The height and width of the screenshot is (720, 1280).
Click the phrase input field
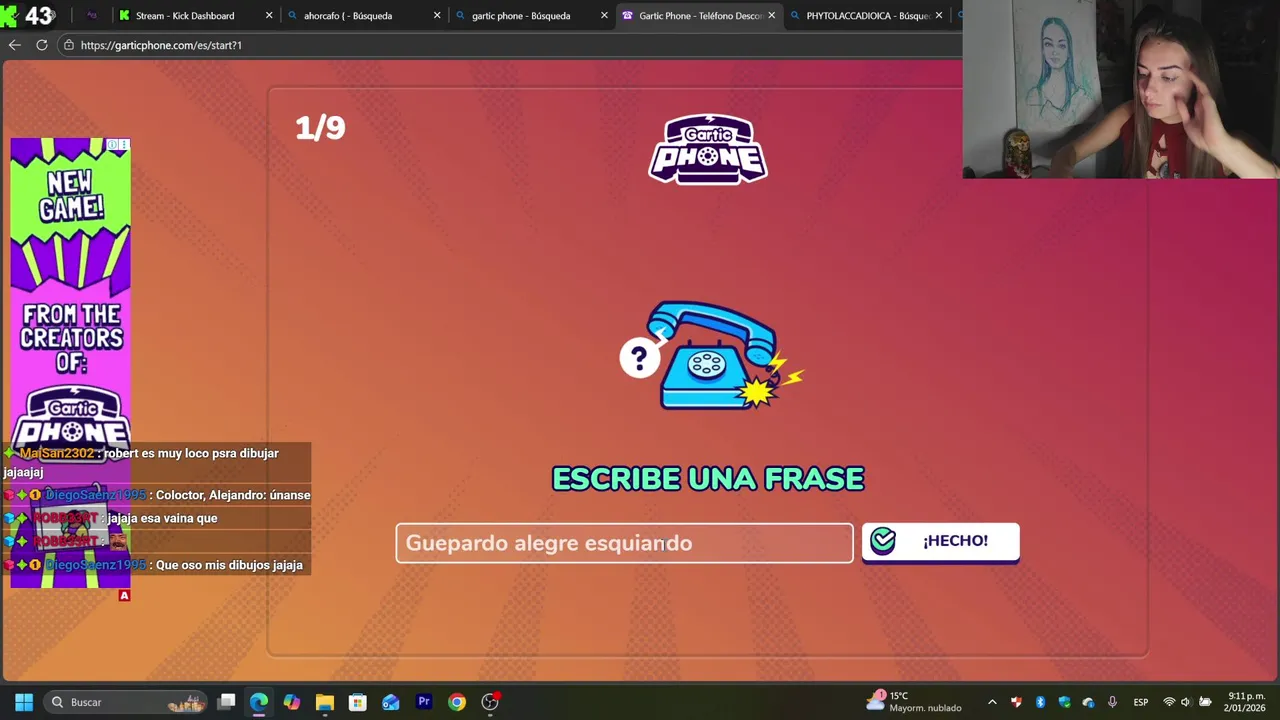click(x=624, y=543)
